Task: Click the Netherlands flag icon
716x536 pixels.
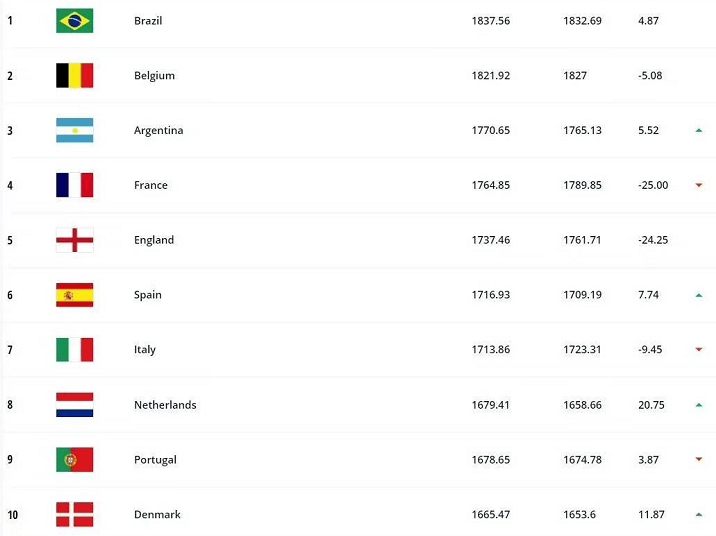Action: point(74,405)
